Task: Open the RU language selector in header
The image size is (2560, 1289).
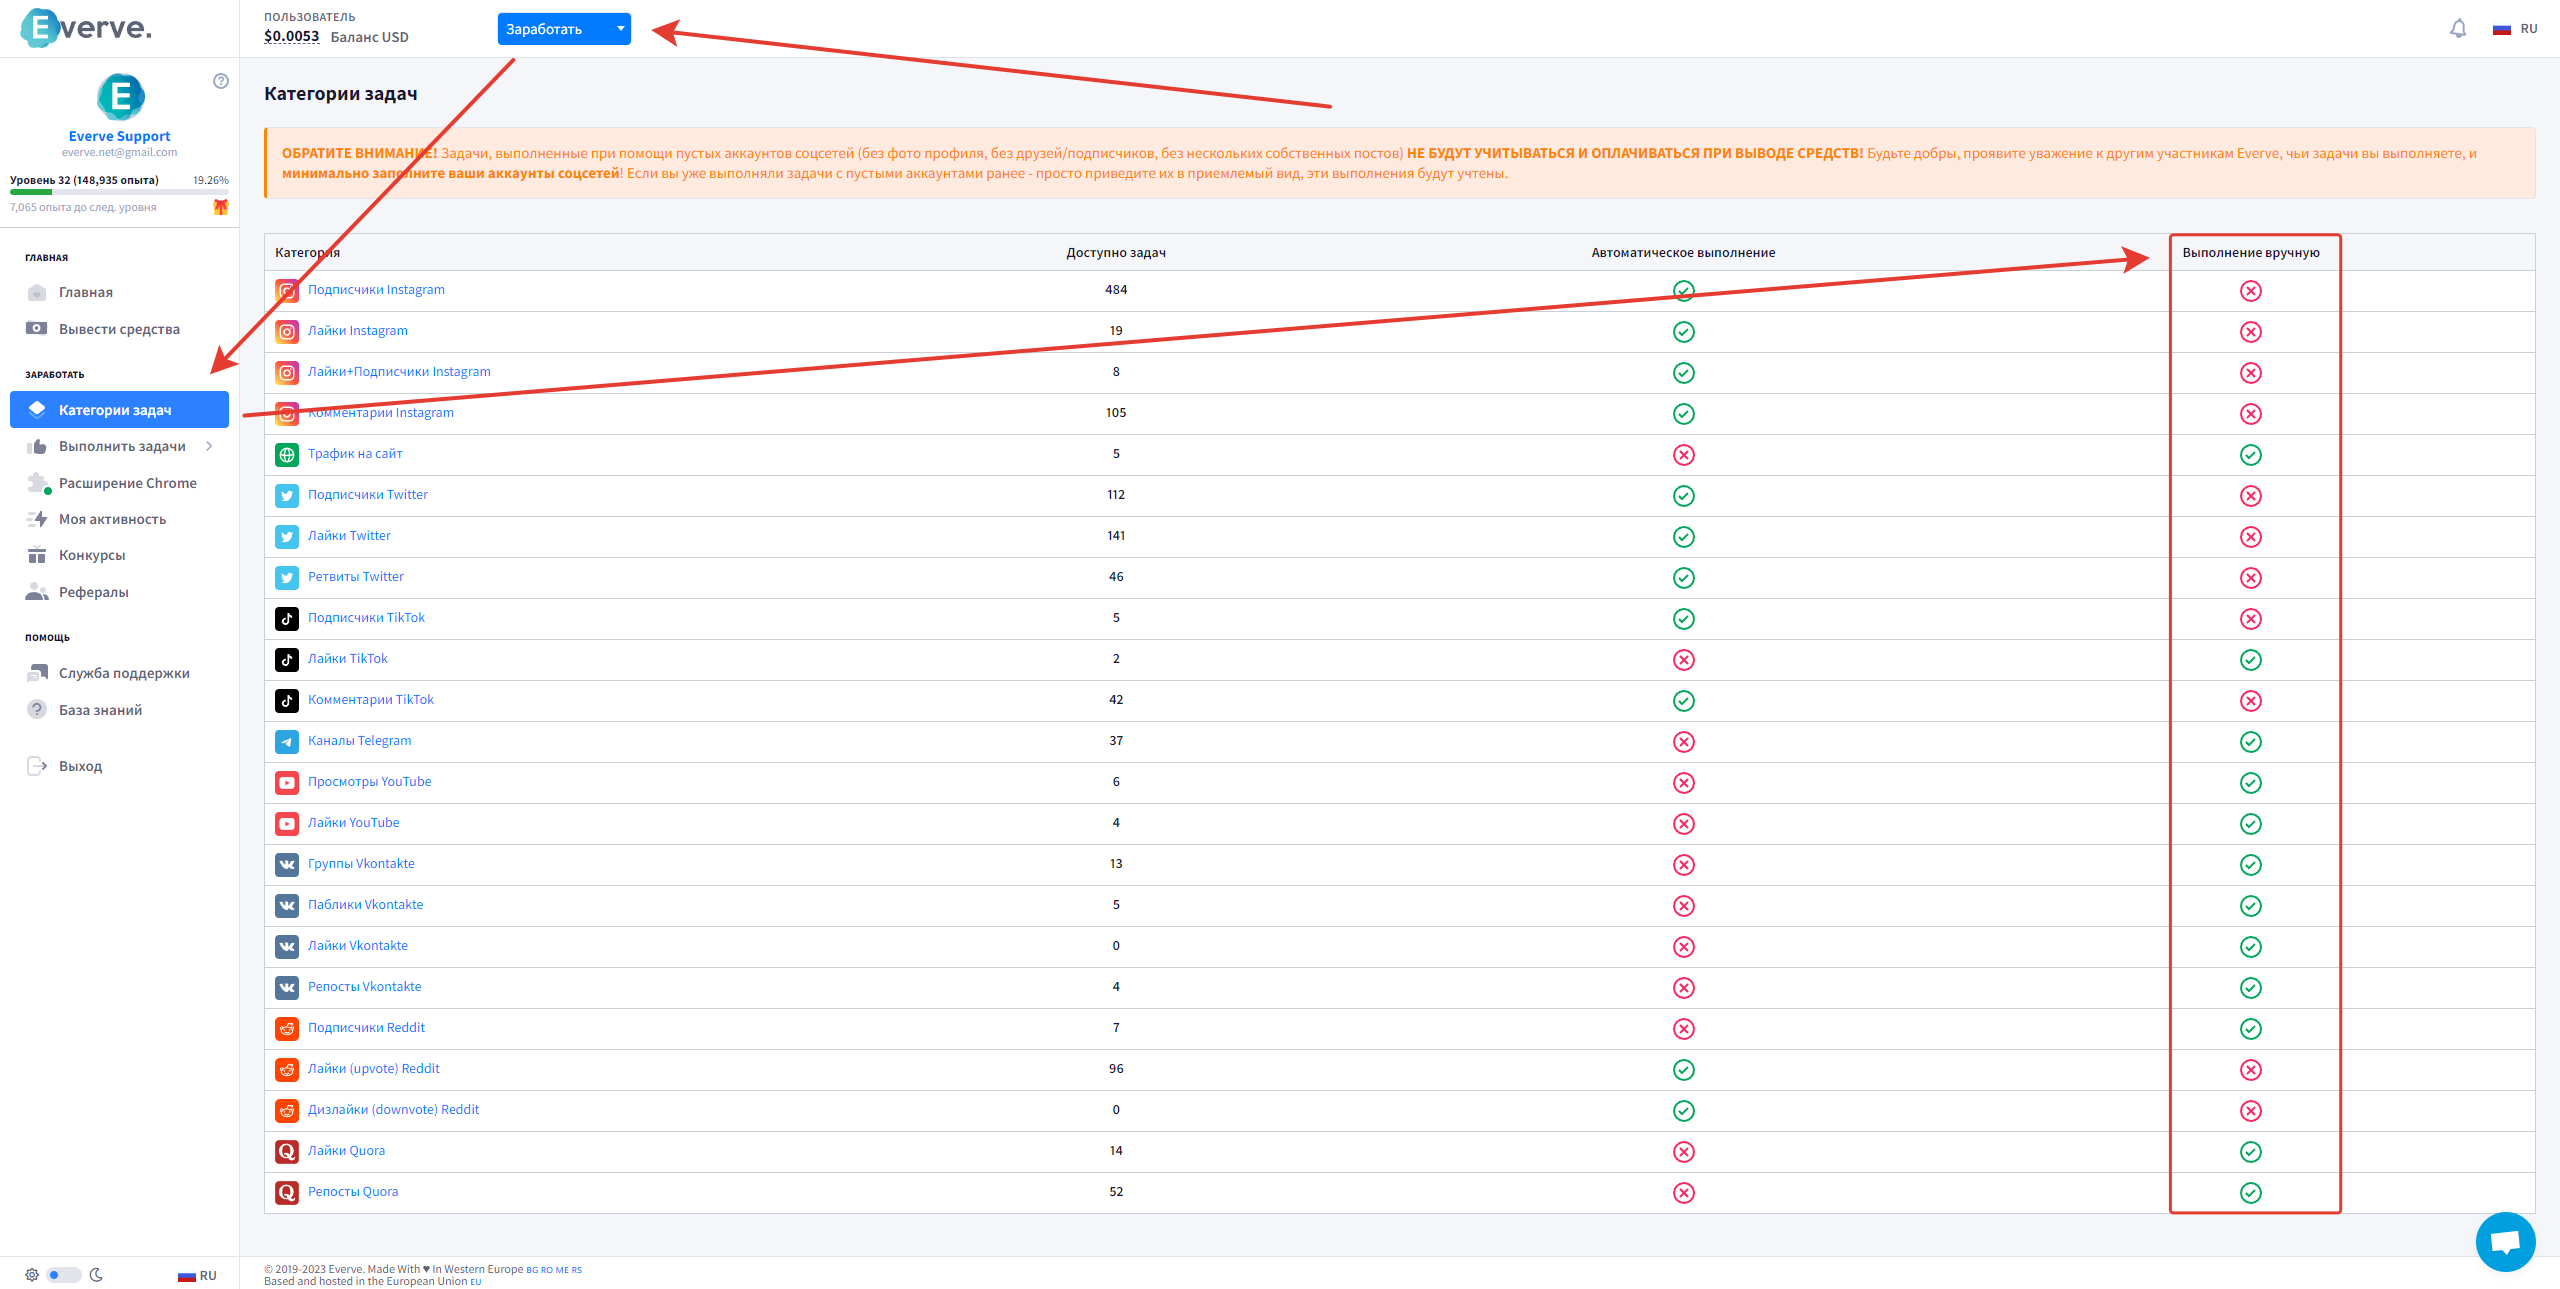Action: [2517, 29]
